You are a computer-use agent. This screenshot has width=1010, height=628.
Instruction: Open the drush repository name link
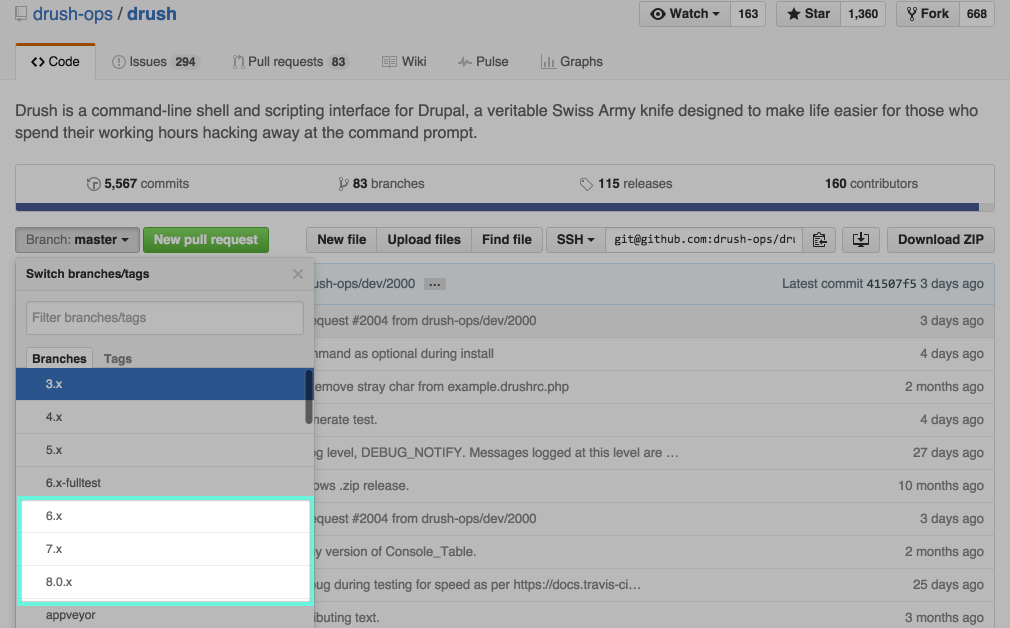click(x=151, y=14)
